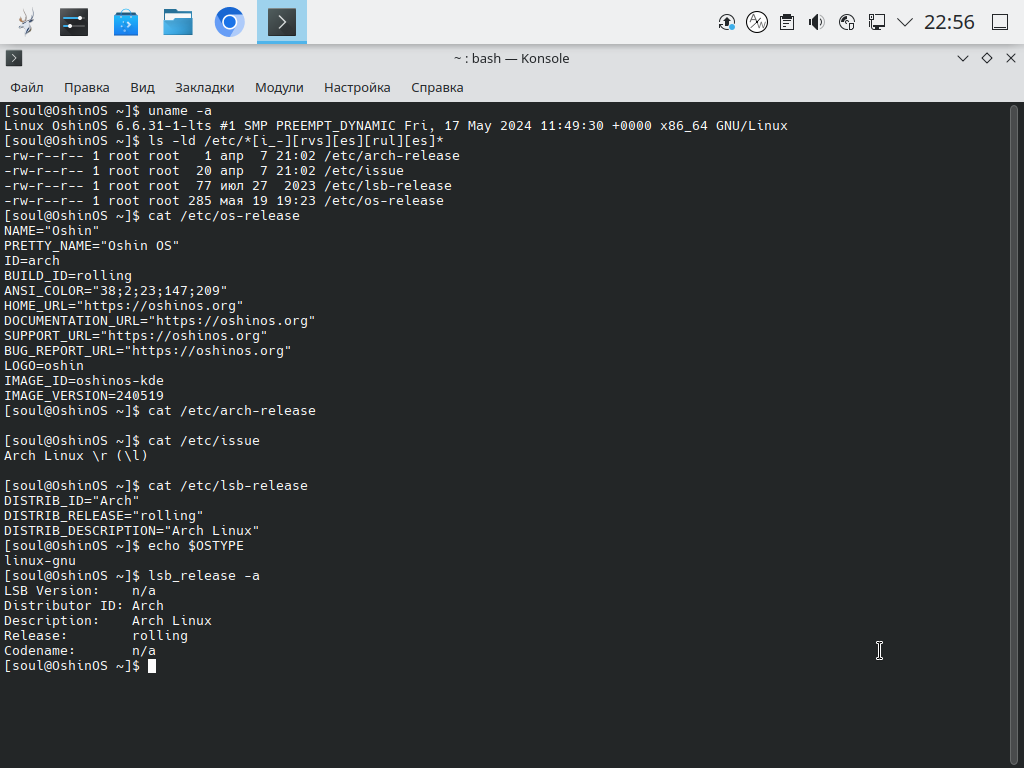Click the "linux-gnu" output line

(x=40, y=562)
